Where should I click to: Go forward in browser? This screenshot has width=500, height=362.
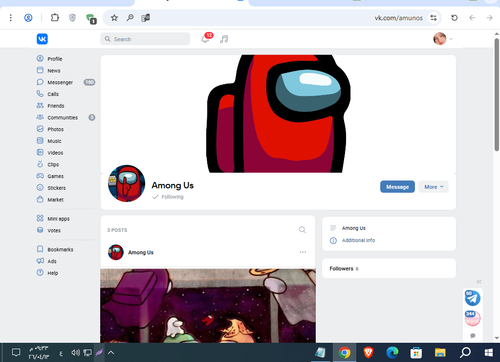[x=489, y=18]
